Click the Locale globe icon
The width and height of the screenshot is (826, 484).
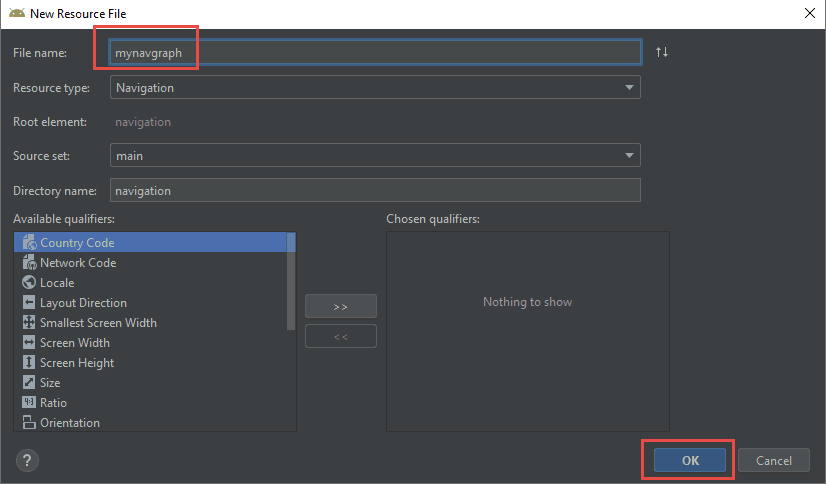point(28,283)
